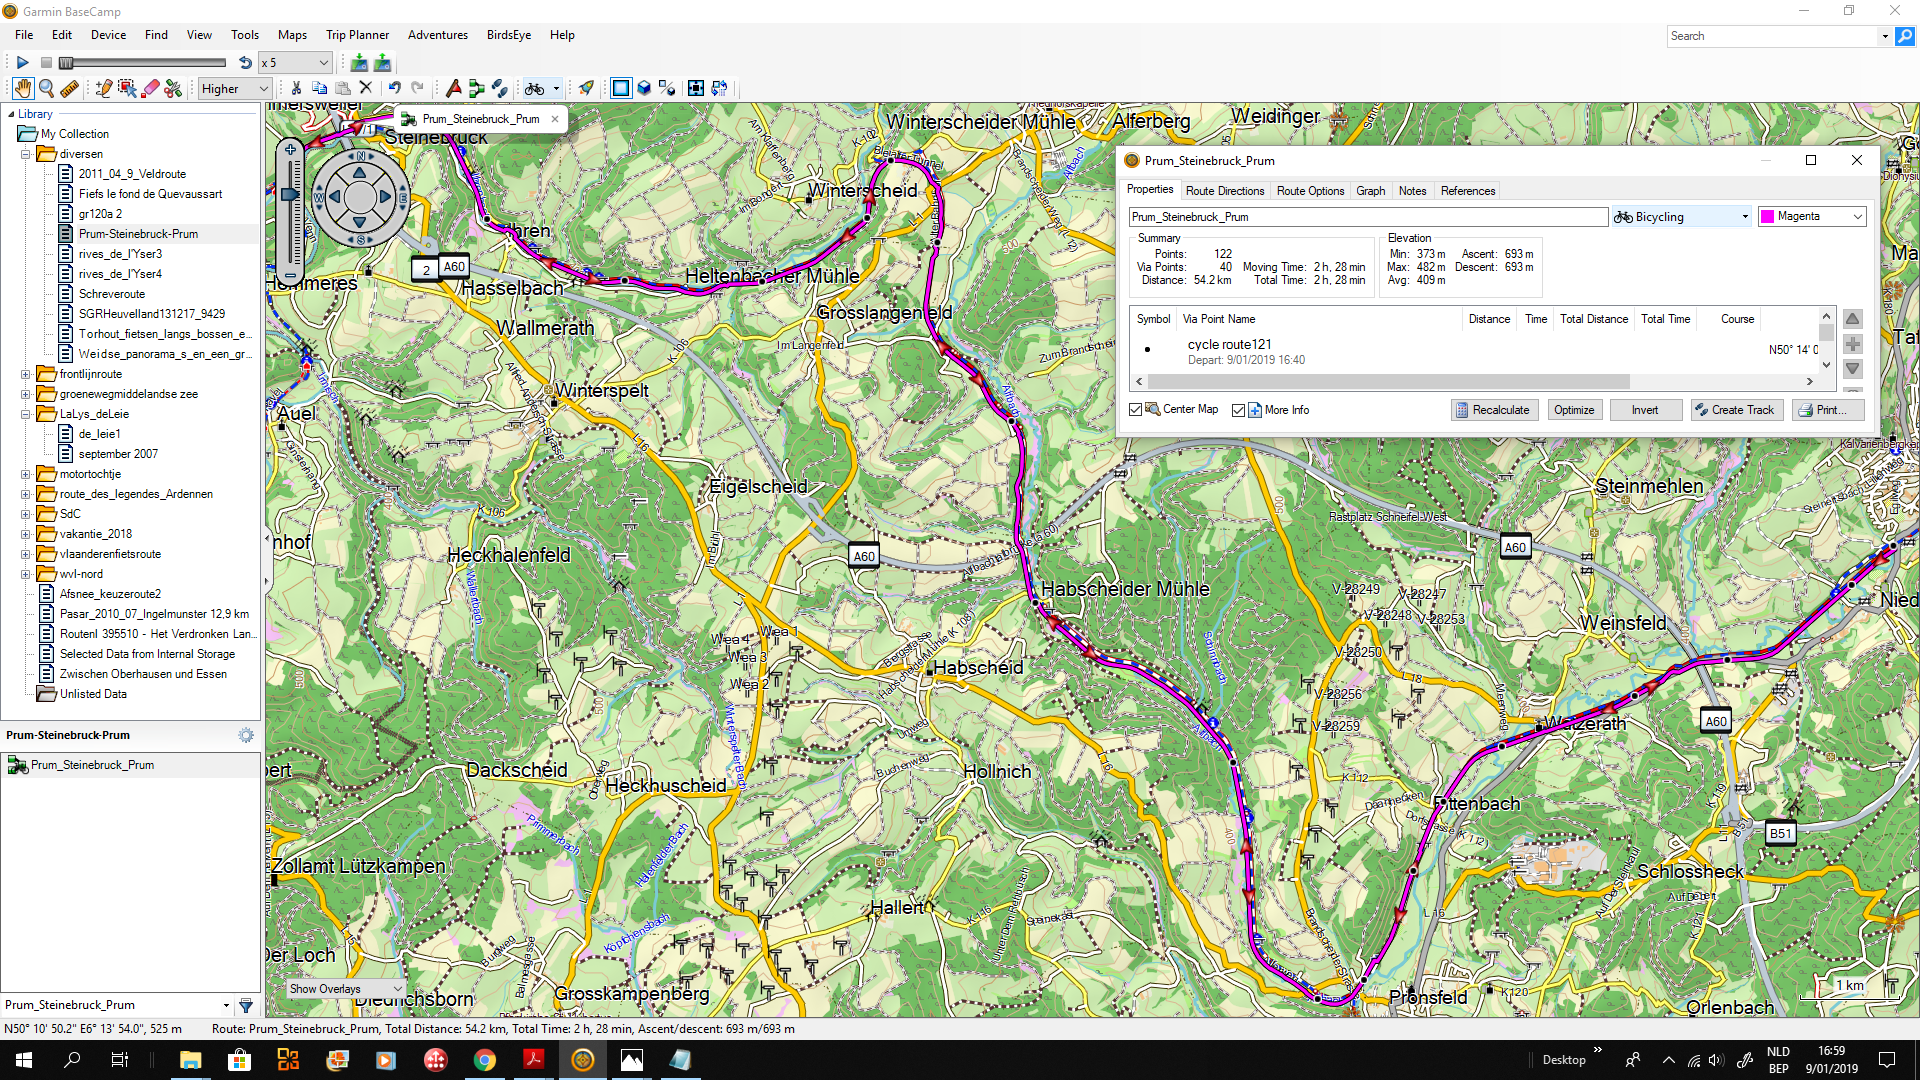Viewport: 1920px width, 1080px height.
Task: Switch to the Route Options tab
Action: click(1310, 191)
